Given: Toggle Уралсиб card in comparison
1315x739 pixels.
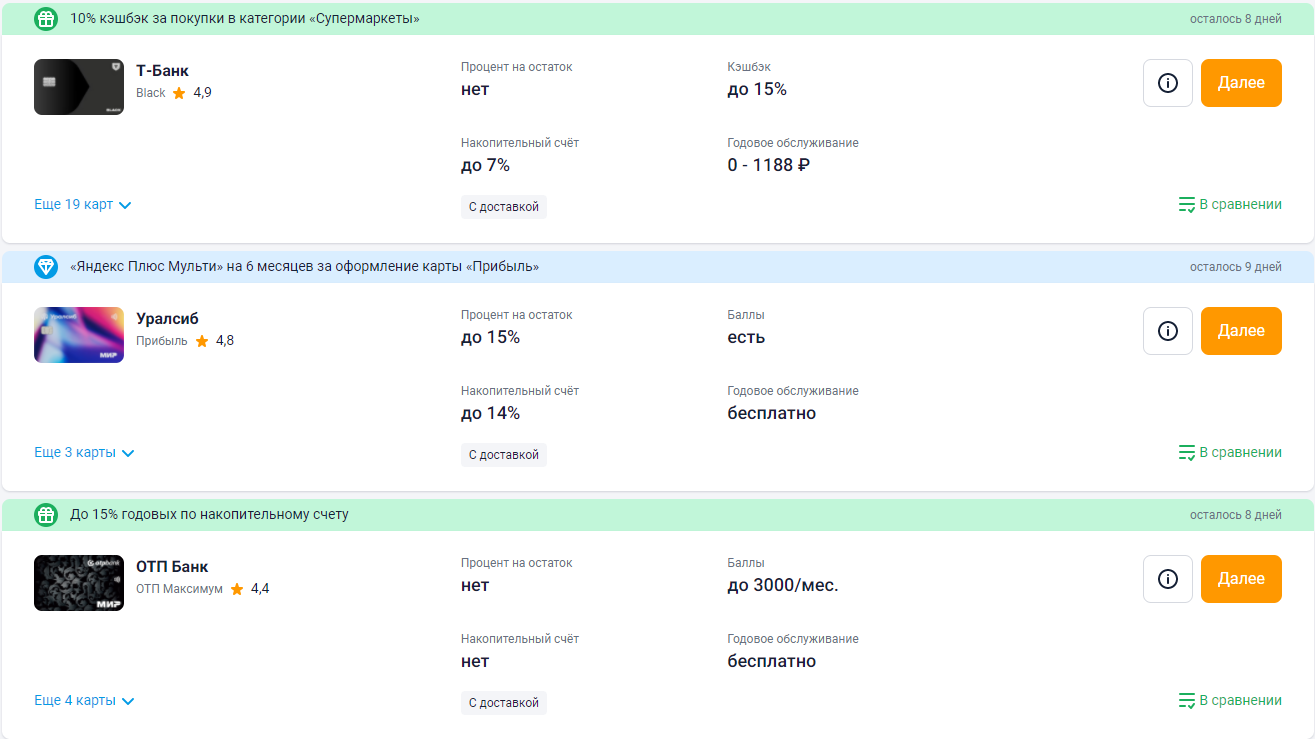Looking at the screenshot, I should tap(1230, 452).
